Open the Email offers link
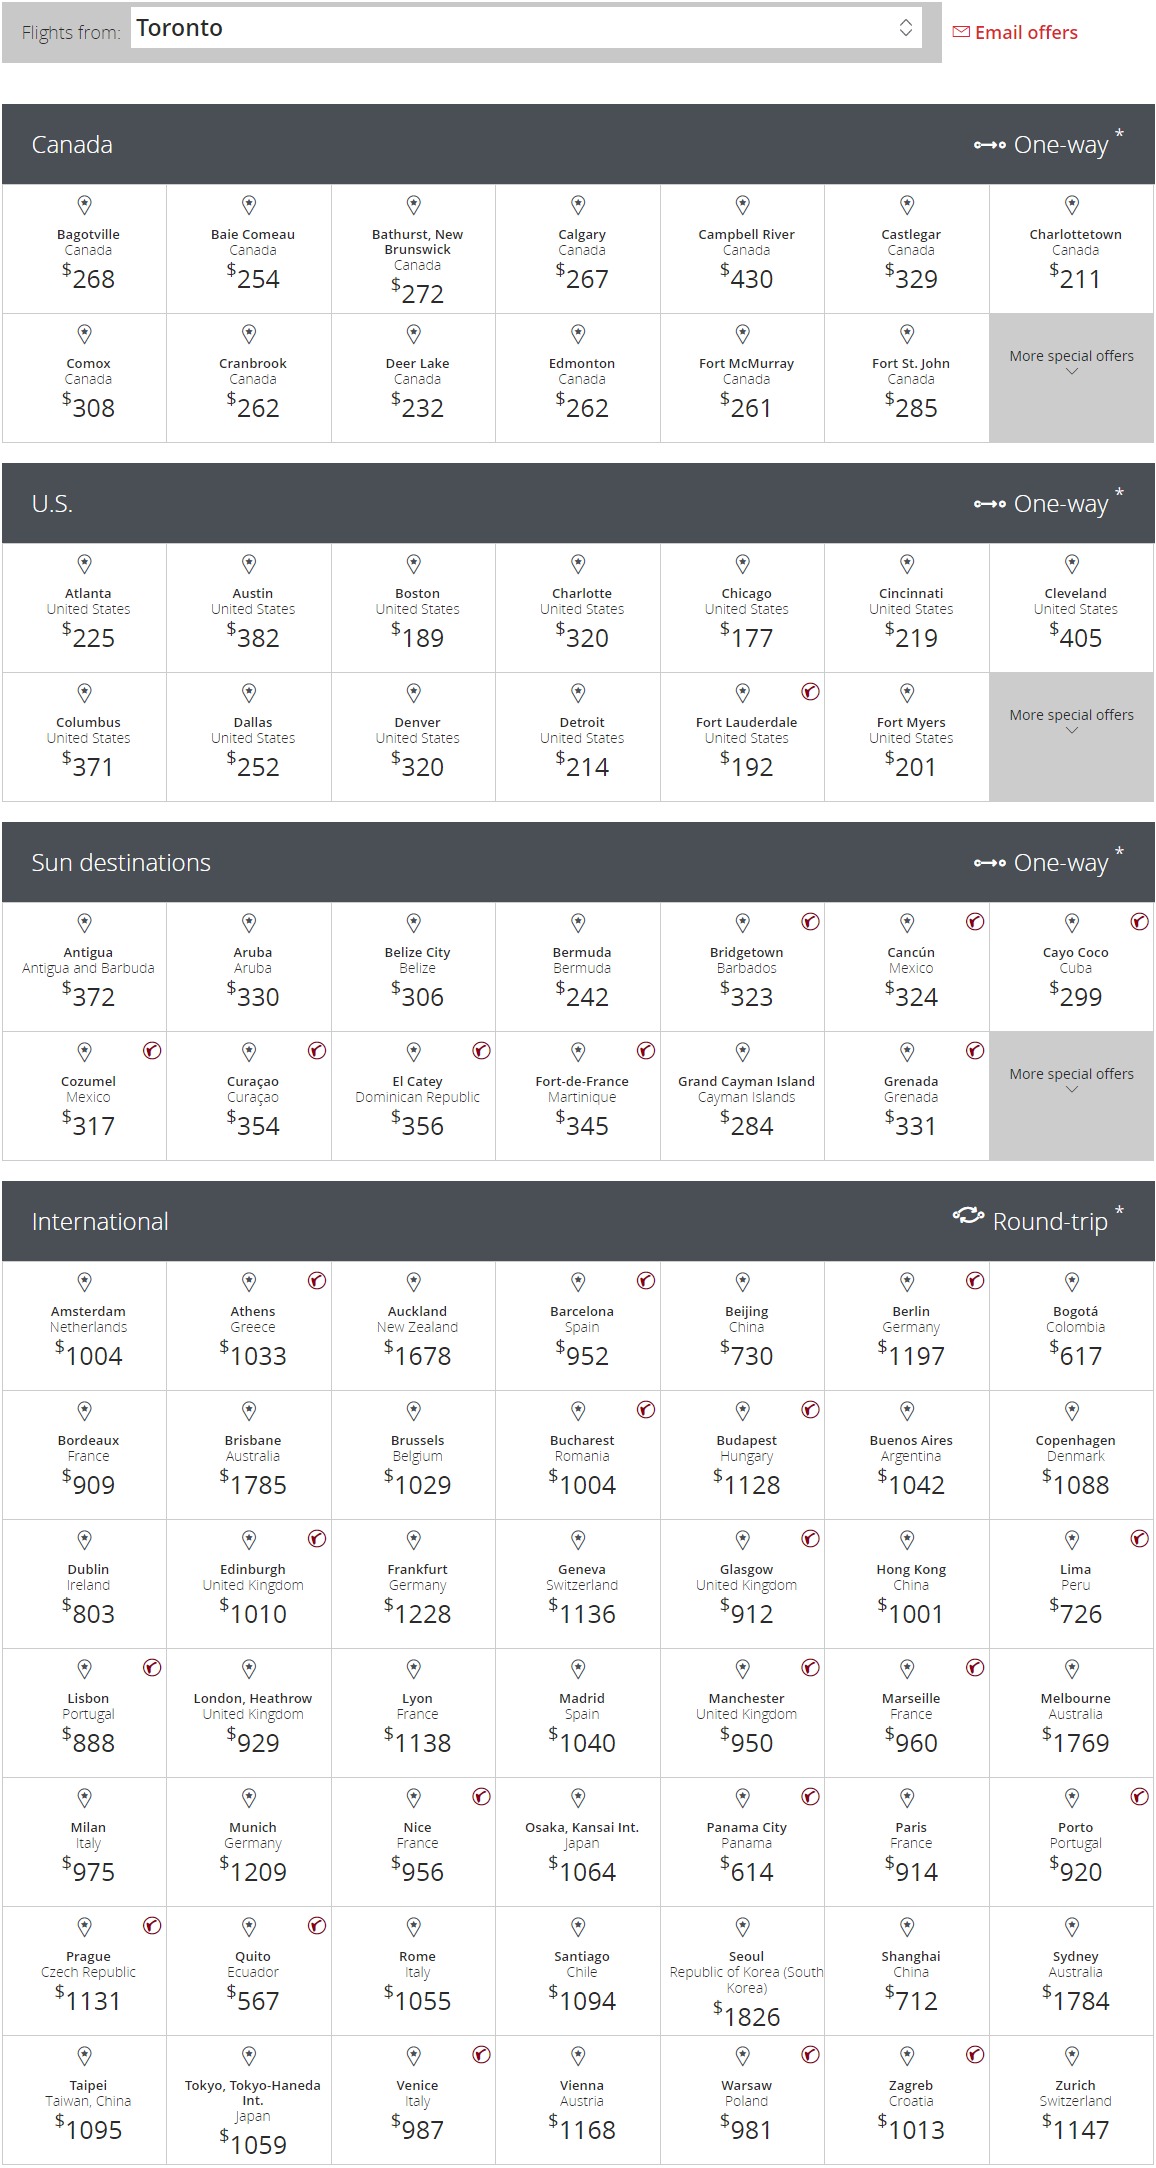1156x2168 pixels. pyautogui.click(x=1026, y=32)
